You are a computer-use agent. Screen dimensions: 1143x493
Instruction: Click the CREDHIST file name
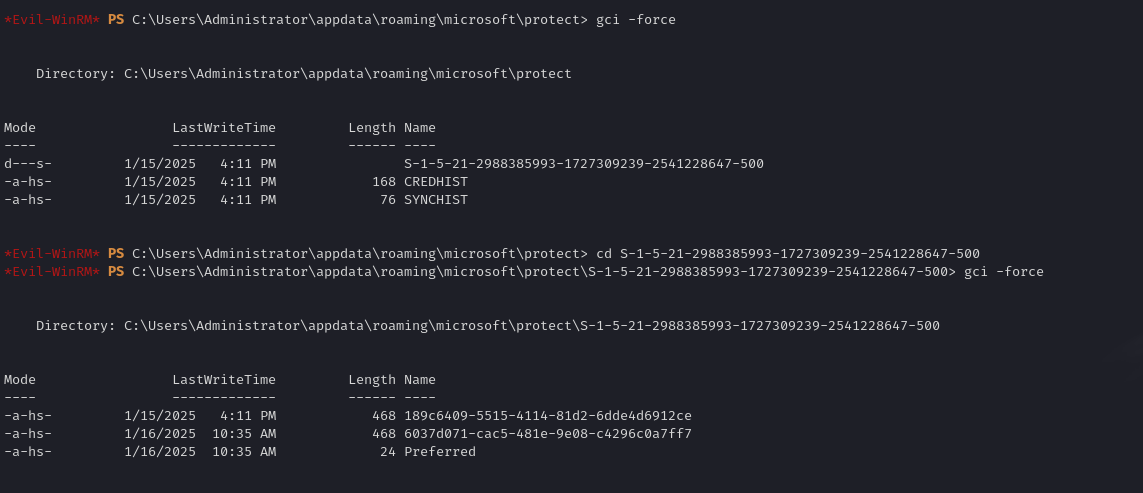point(435,182)
